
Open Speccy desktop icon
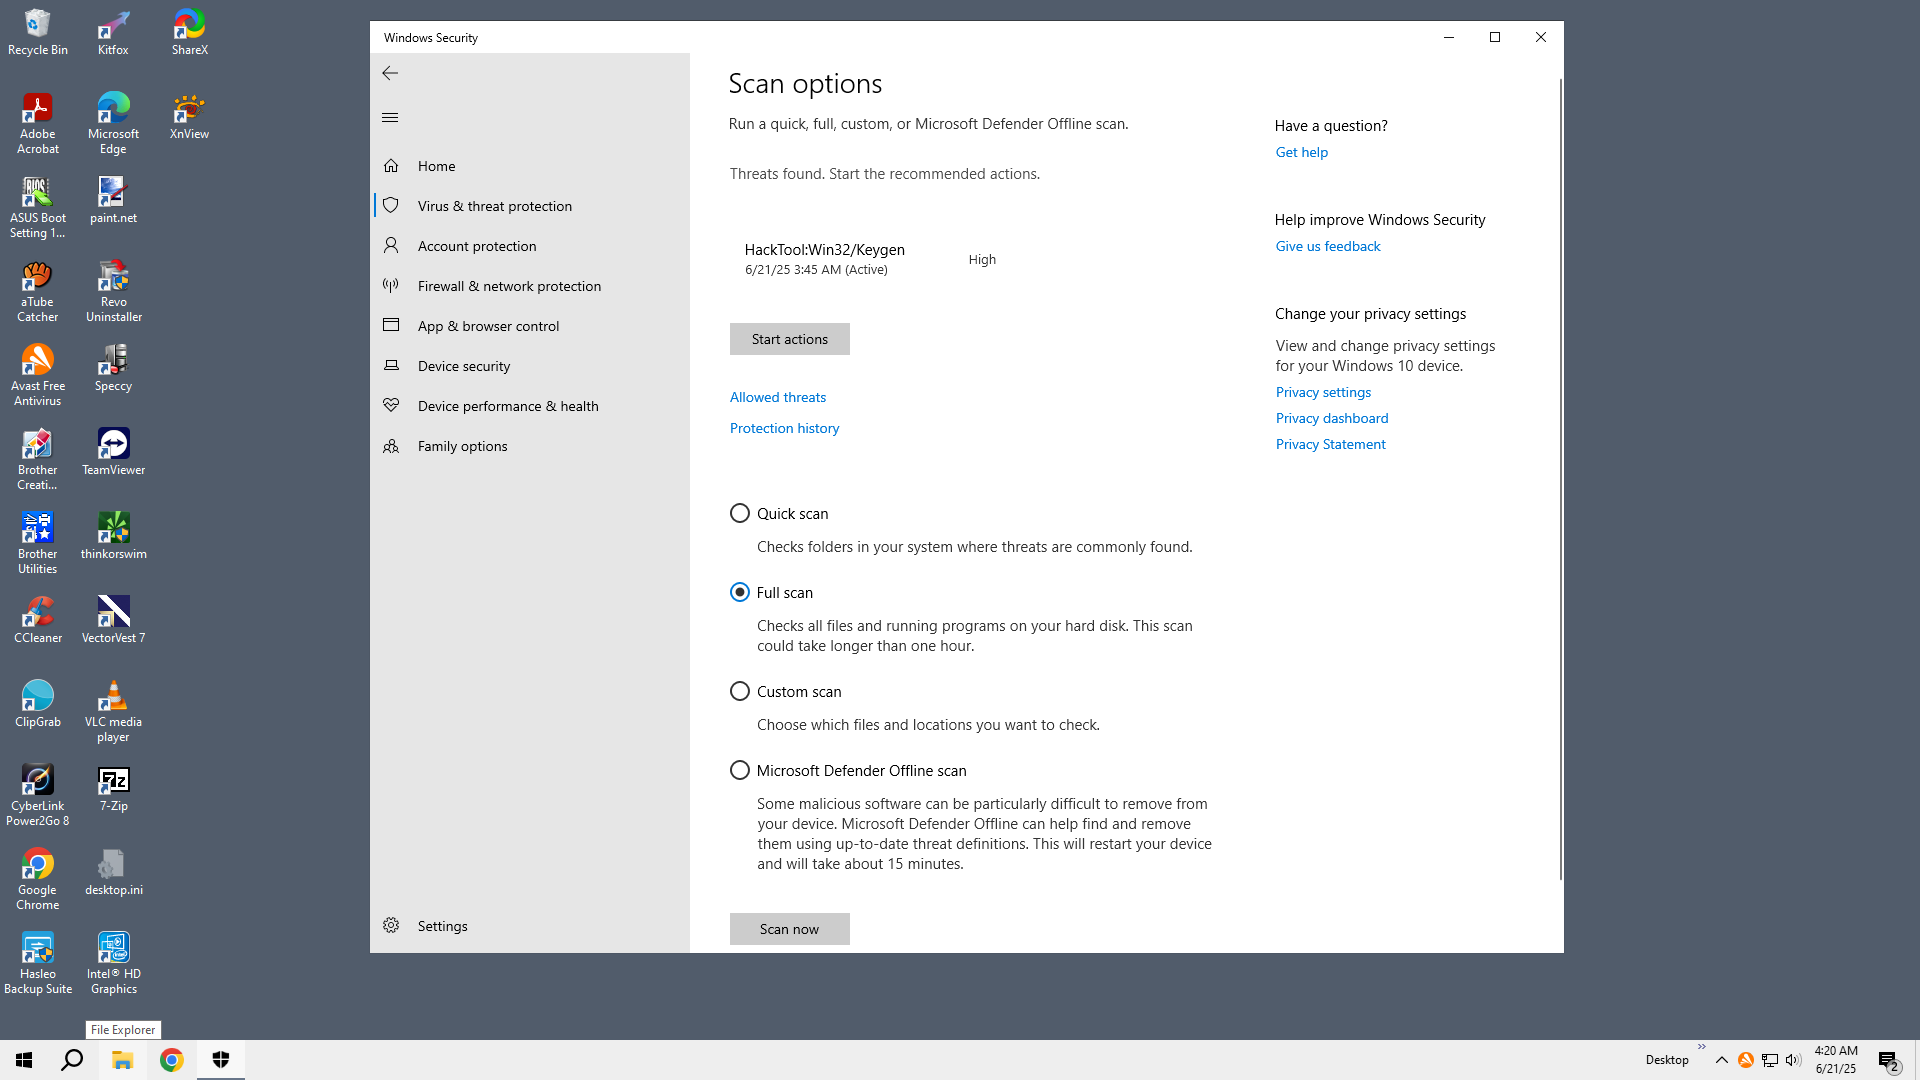click(x=113, y=369)
